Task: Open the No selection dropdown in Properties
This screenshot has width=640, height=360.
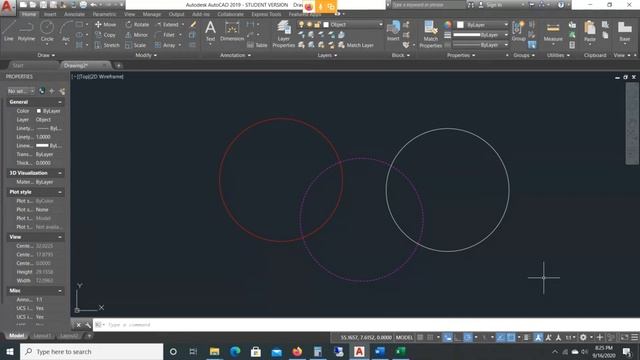Action: 21,91
